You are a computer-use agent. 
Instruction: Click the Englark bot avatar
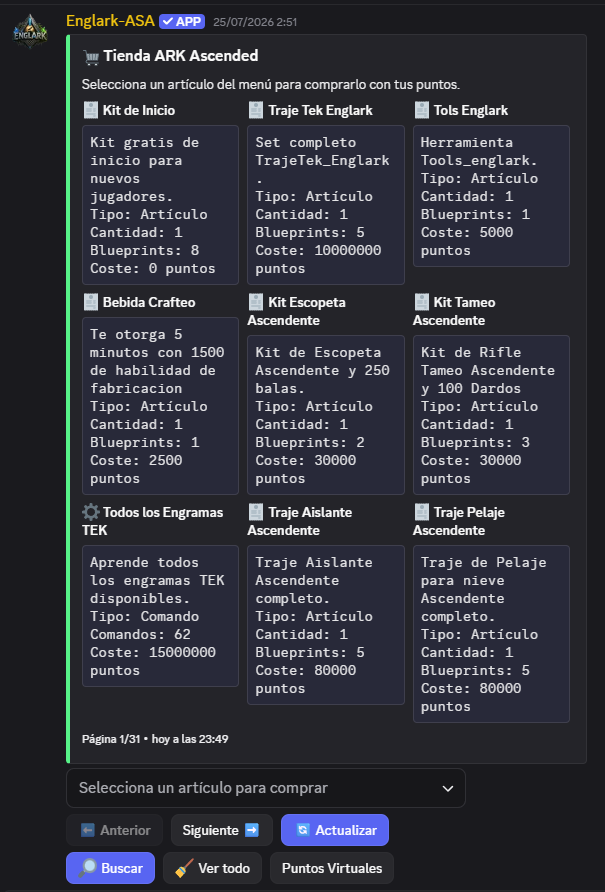point(30,31)
